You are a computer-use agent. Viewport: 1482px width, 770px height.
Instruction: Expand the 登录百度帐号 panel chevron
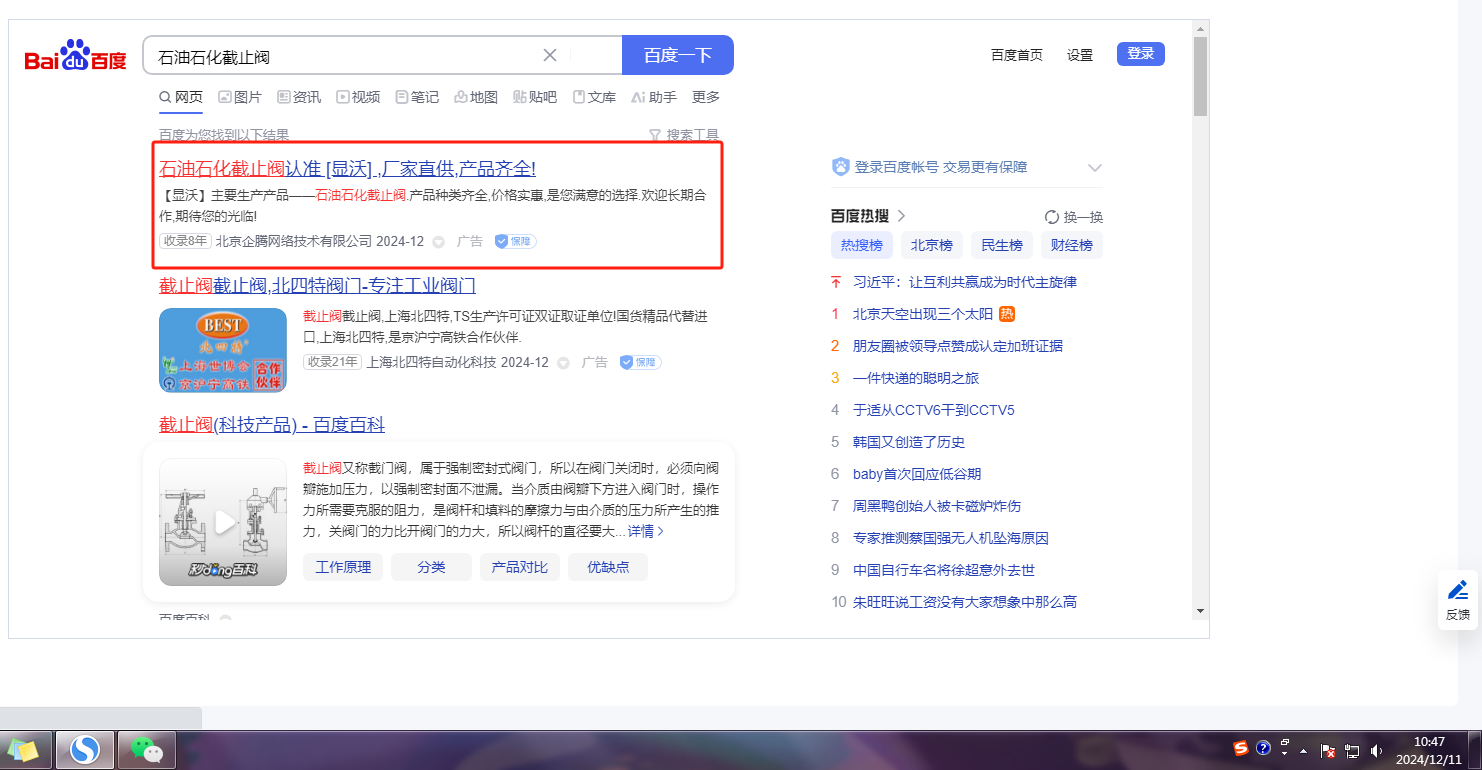[1094, 168]
